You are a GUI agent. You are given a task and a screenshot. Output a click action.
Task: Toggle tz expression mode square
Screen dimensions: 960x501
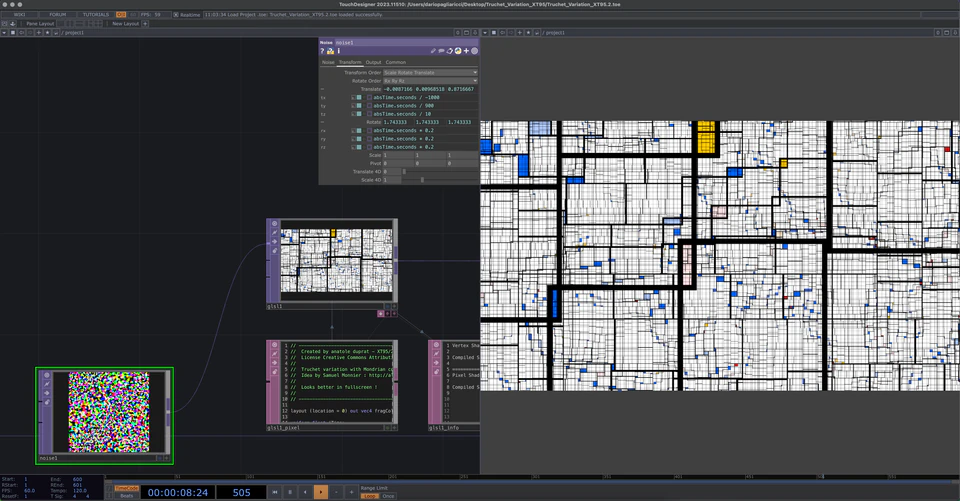point(359,114)
